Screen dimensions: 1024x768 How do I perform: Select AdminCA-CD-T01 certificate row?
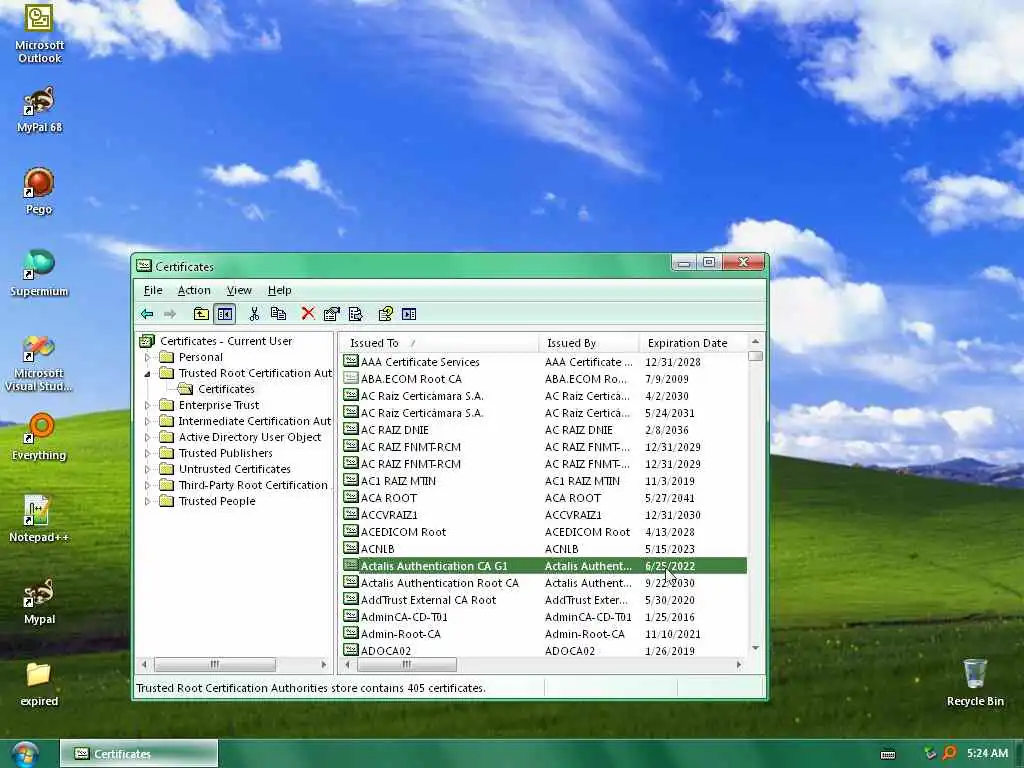544,616
